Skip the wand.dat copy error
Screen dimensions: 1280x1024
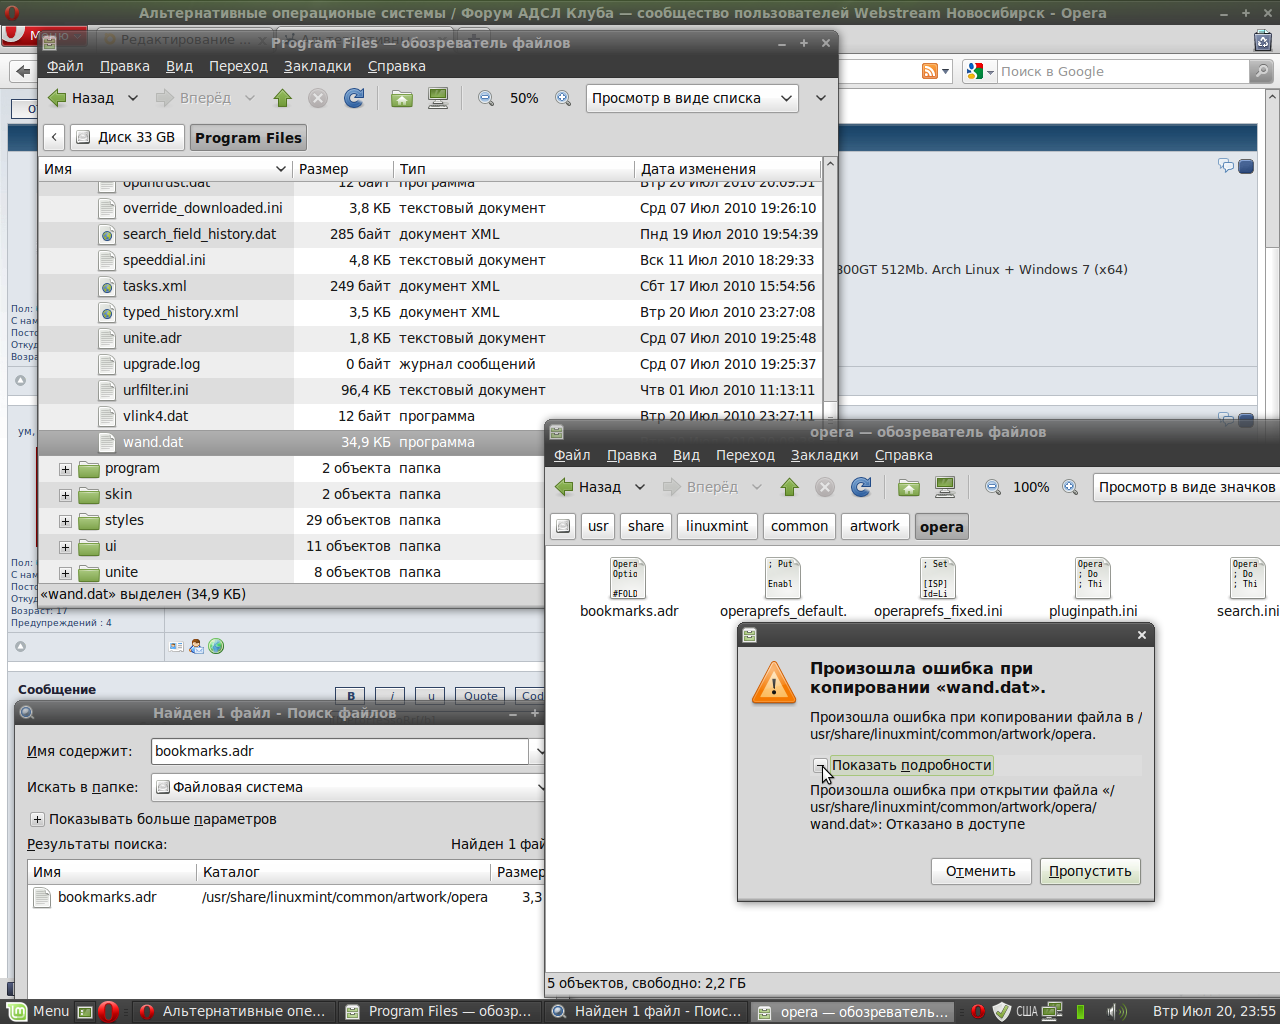point(1090,871)
